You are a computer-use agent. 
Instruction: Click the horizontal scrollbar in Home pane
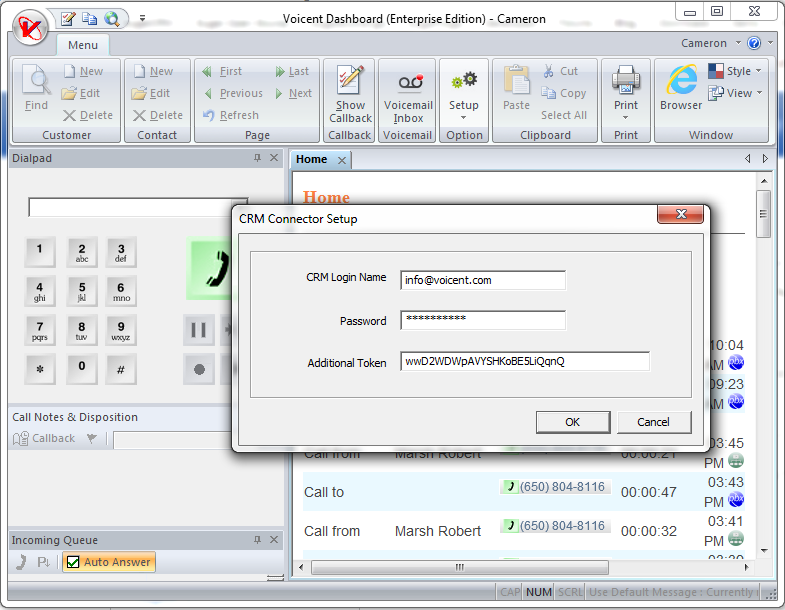point(460,567)
